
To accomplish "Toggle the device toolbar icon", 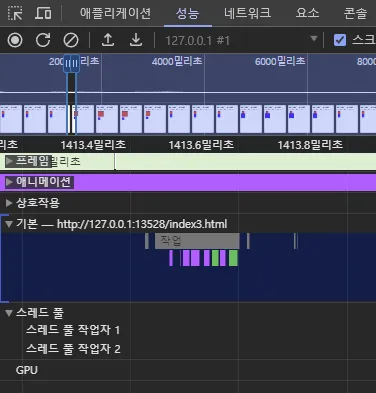I will 43,13.
